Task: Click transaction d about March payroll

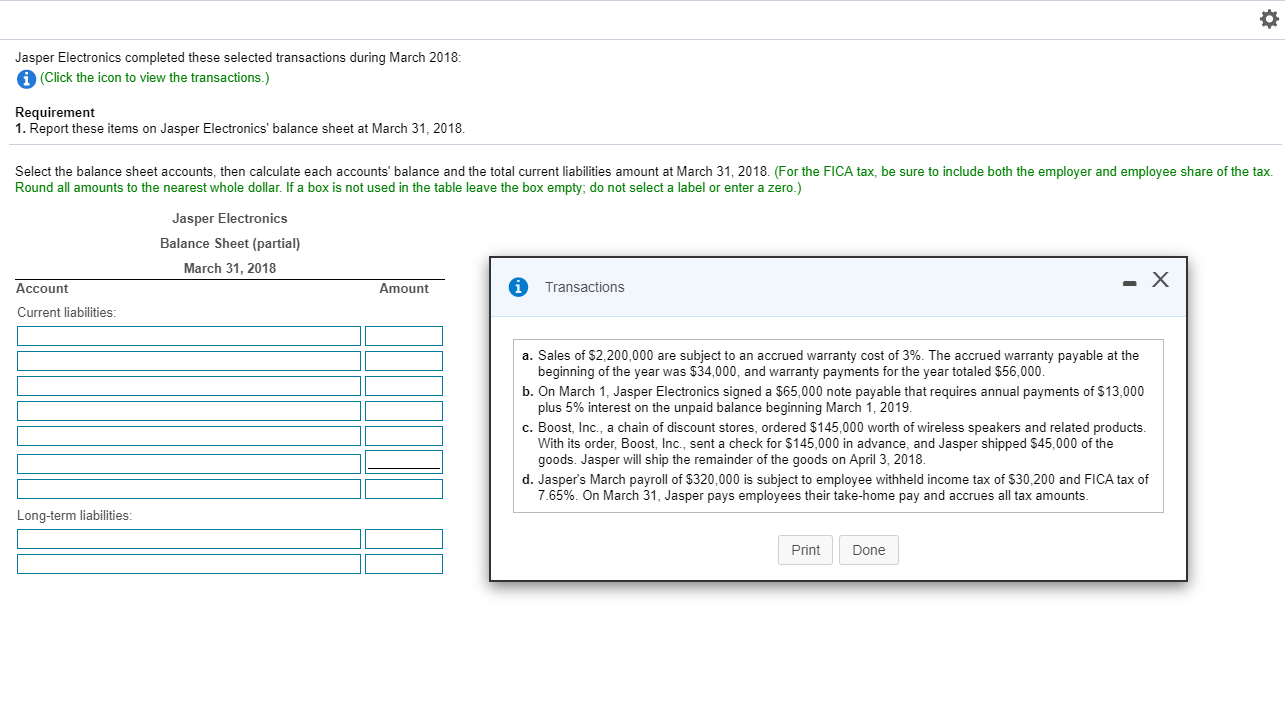Action: (836, 487)
